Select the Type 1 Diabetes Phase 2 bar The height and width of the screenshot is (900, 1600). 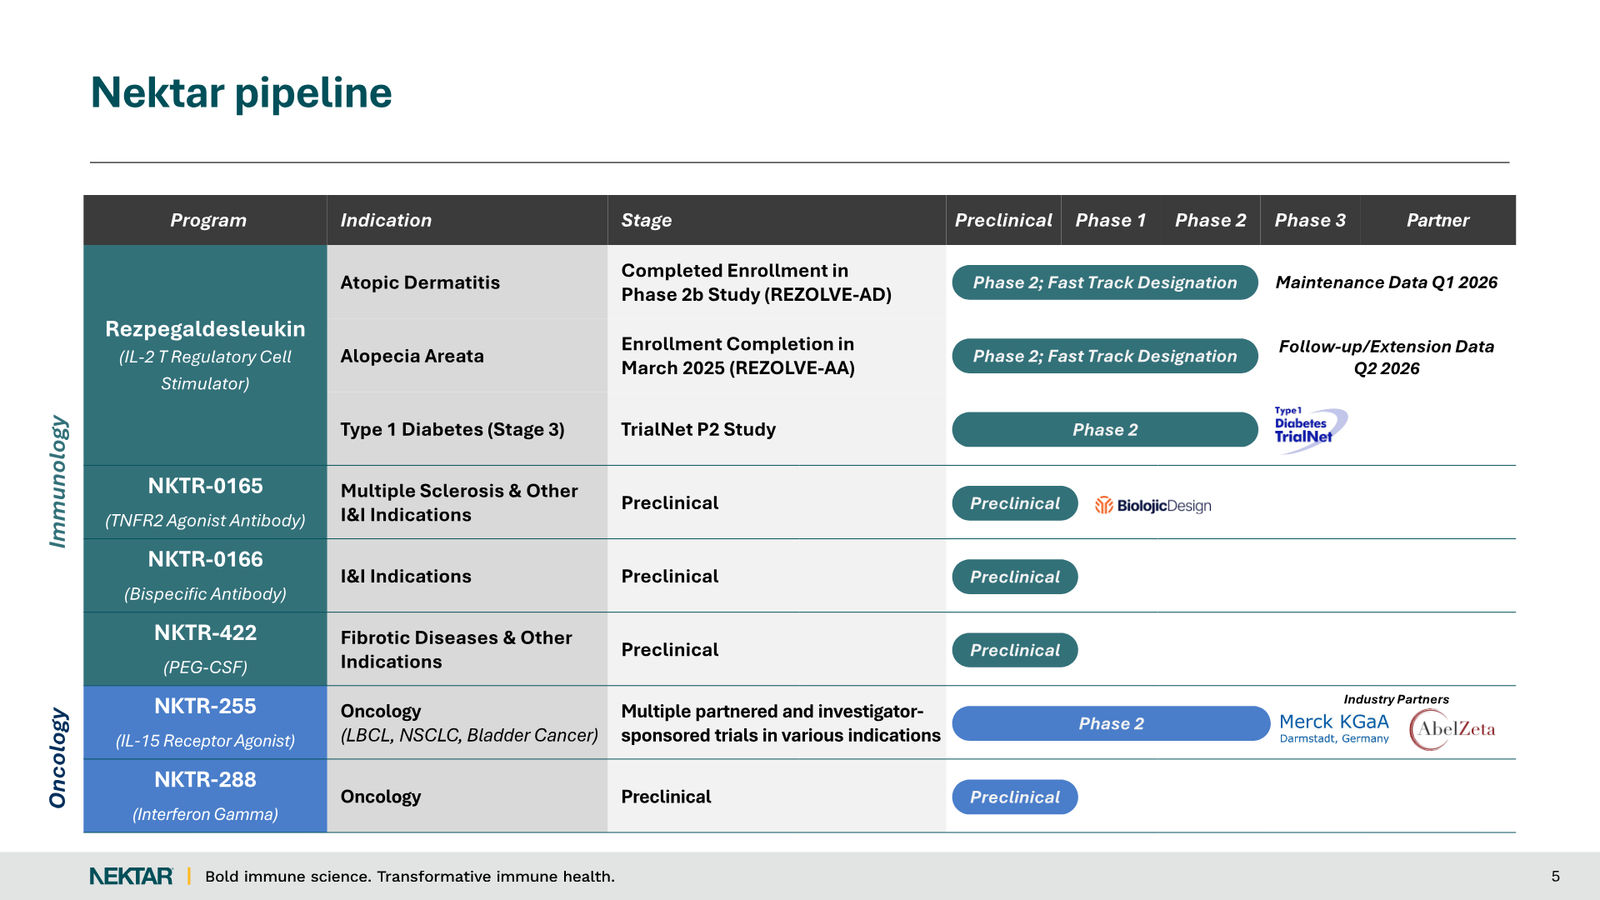pyautogui.click(x=1105, y=429)
